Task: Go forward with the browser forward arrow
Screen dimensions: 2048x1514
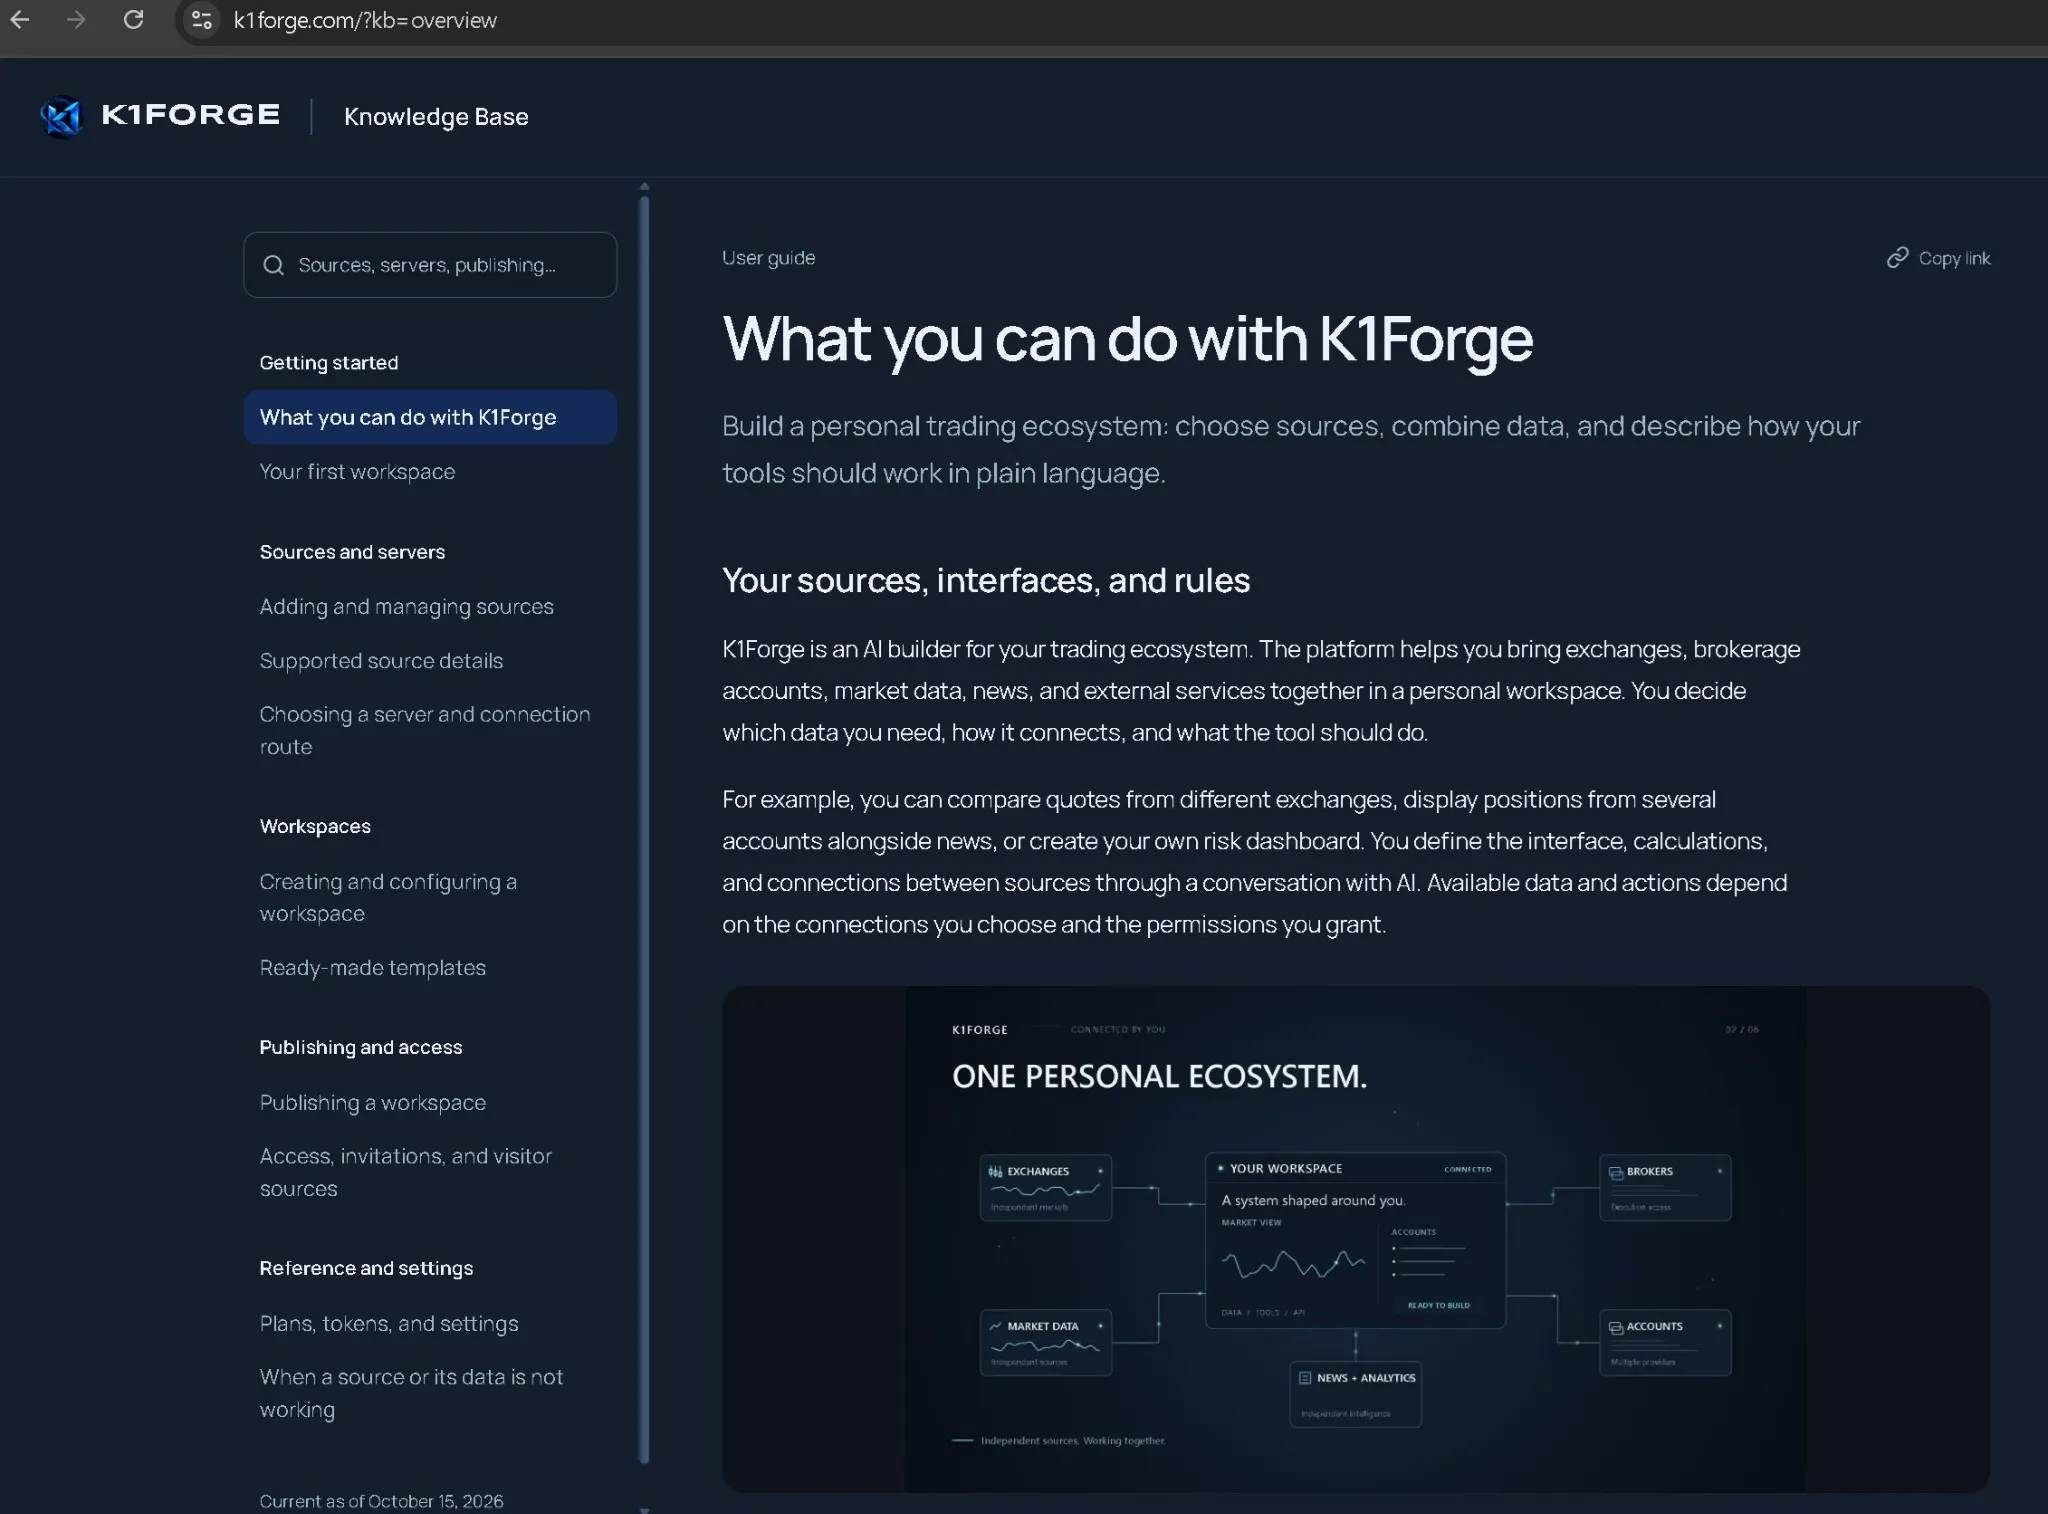Action: tap(76, 20)
